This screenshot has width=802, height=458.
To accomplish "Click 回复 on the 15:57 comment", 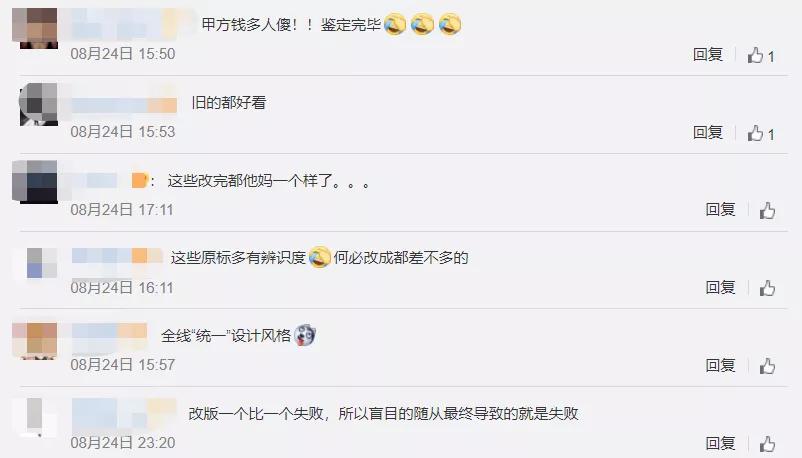I will pyautogui.click(x=720, y=365).
